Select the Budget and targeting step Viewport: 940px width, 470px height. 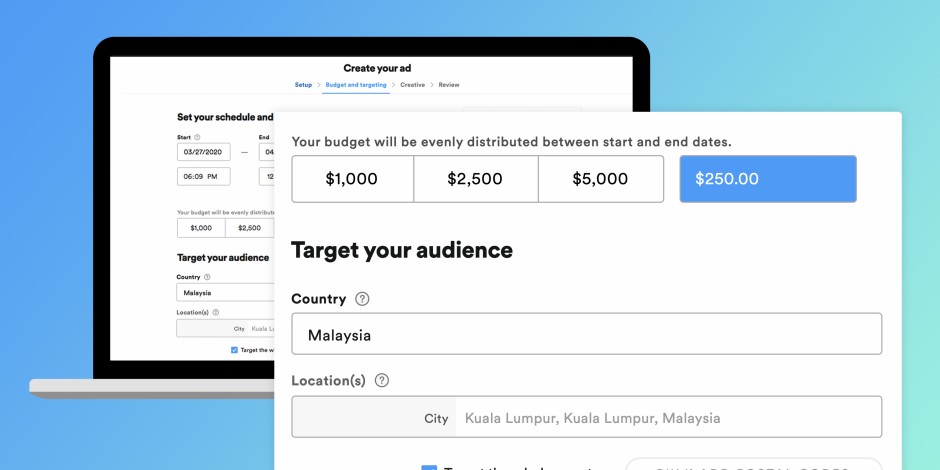[356, 85]
